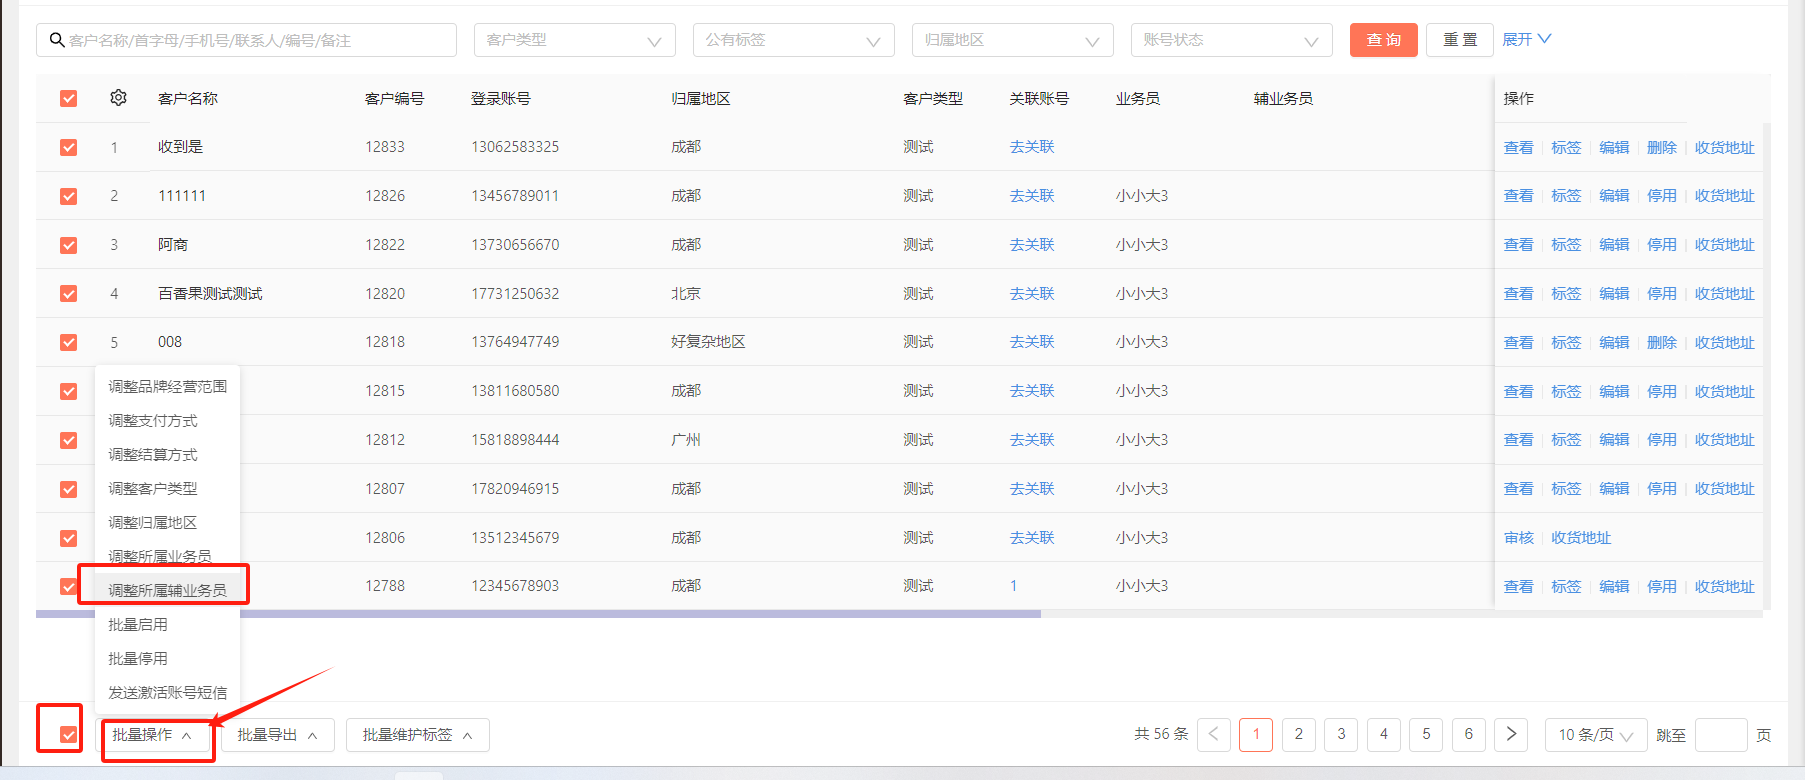Viewport: 1805px width, 780px height.
Task: Click 去关联 for customer 收到是
Action: tap(1032, 147)
